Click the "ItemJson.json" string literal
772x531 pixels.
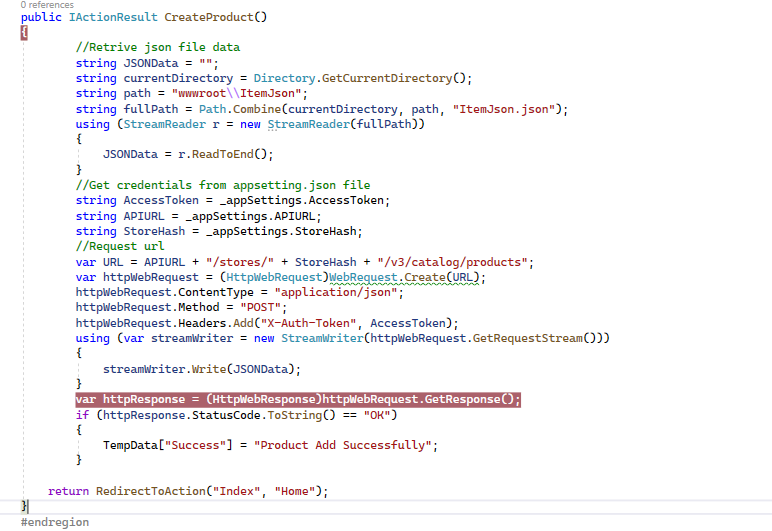[x=504, y=109]
